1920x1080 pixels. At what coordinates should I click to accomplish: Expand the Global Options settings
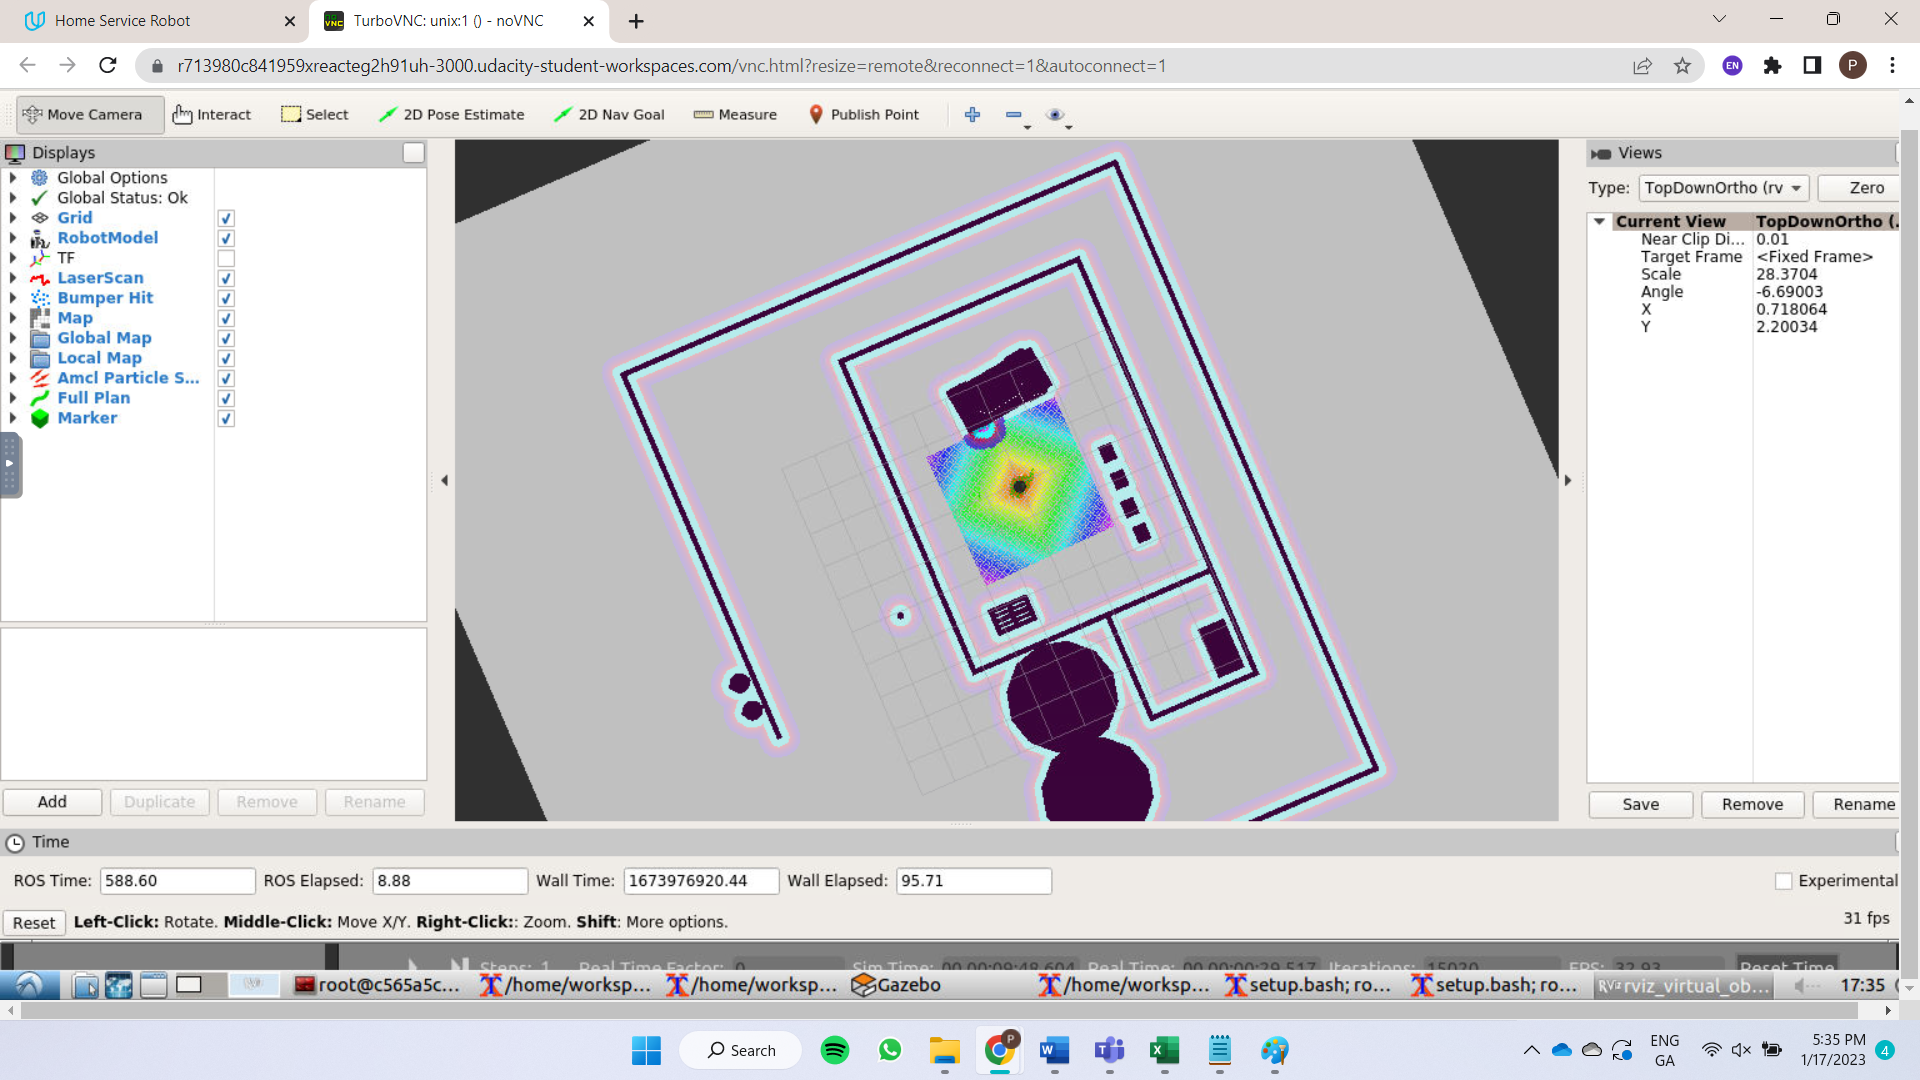tap(13, 178)
